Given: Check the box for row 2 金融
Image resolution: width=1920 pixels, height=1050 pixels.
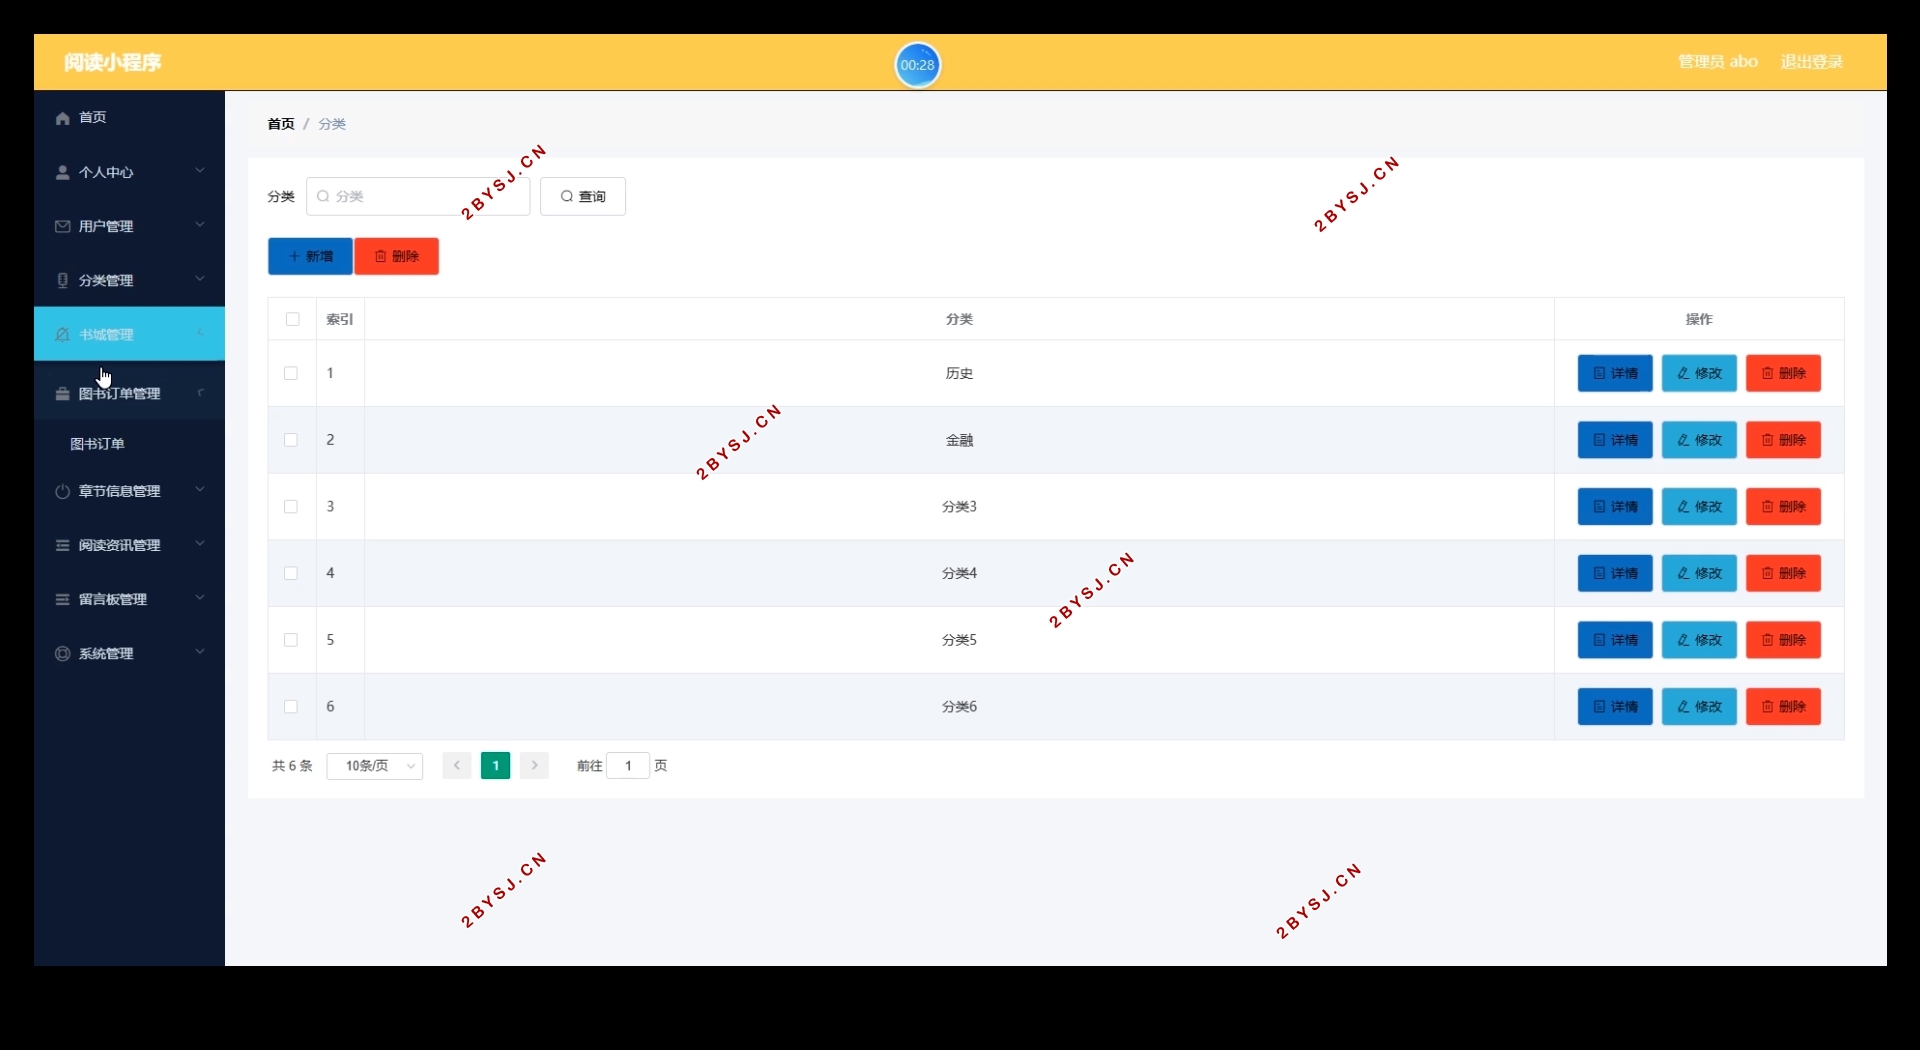Looking at the screenshot, I should (x=291, y=440).
